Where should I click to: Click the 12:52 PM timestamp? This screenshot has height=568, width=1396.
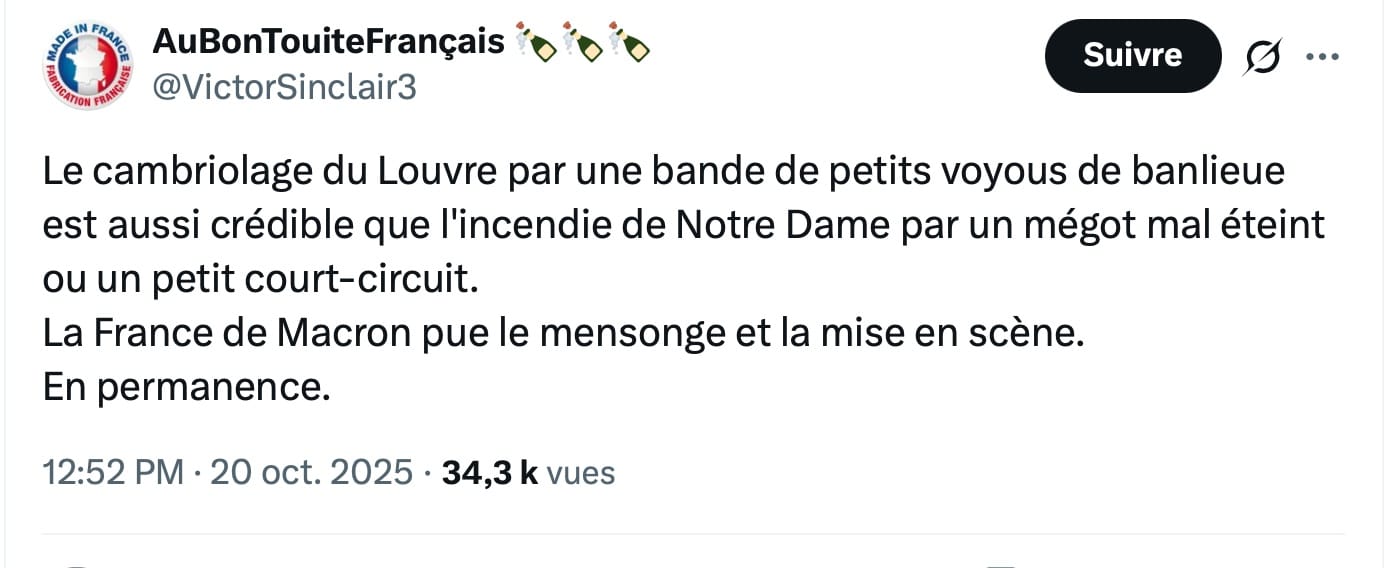coord(113,472)
